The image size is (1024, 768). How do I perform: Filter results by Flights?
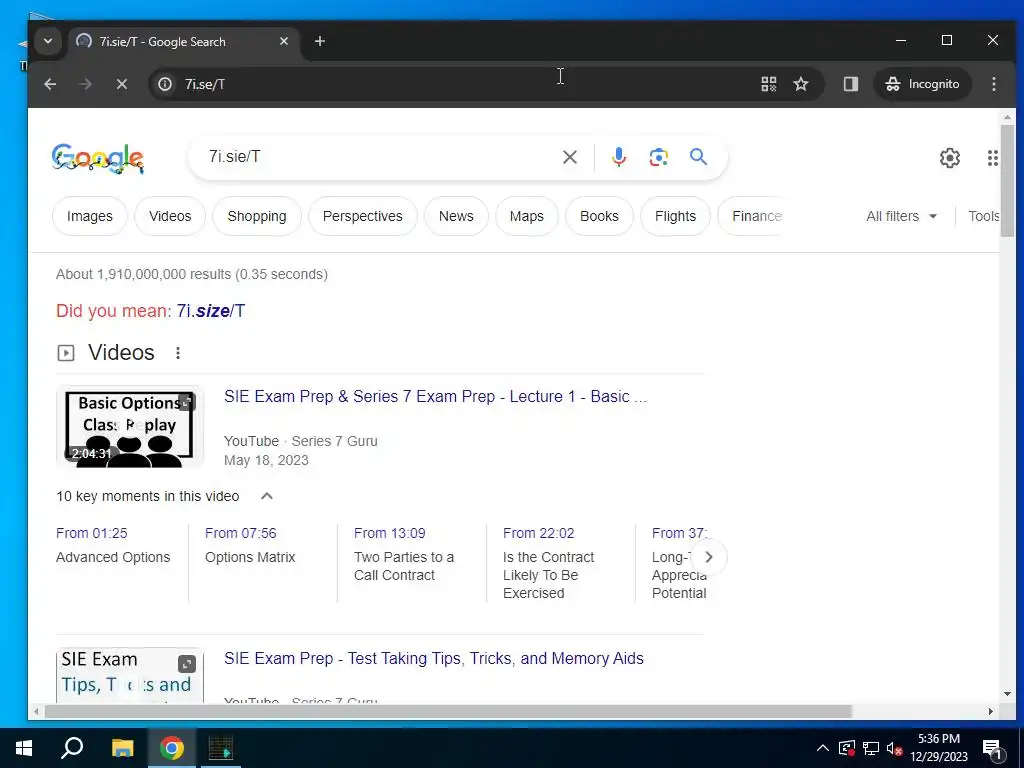[675, 216]
